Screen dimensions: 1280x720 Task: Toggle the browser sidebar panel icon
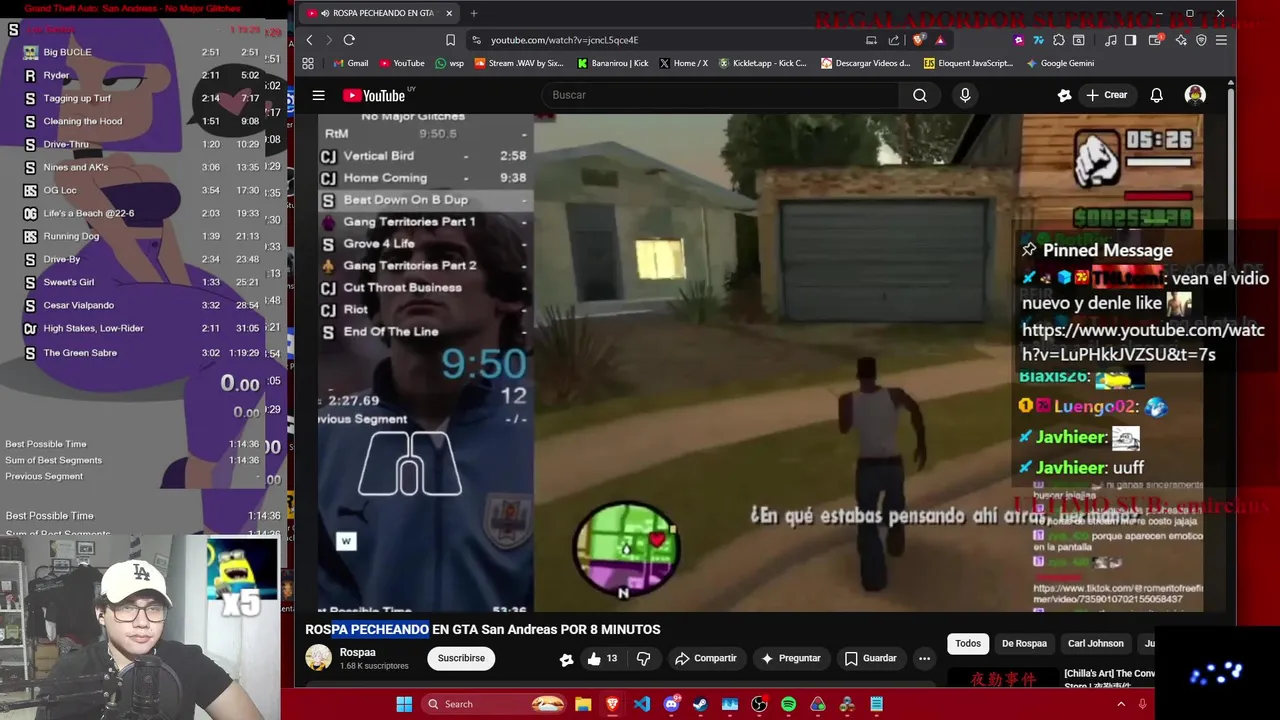point(1130,40)
